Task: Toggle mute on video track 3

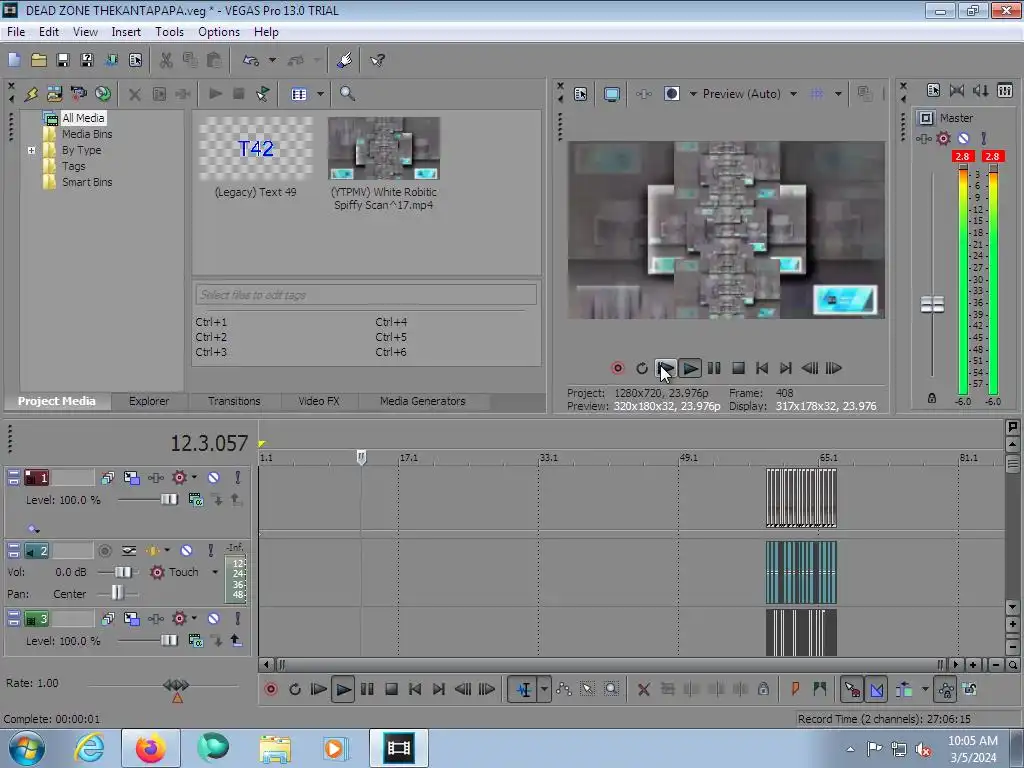Action: point(214,618)
